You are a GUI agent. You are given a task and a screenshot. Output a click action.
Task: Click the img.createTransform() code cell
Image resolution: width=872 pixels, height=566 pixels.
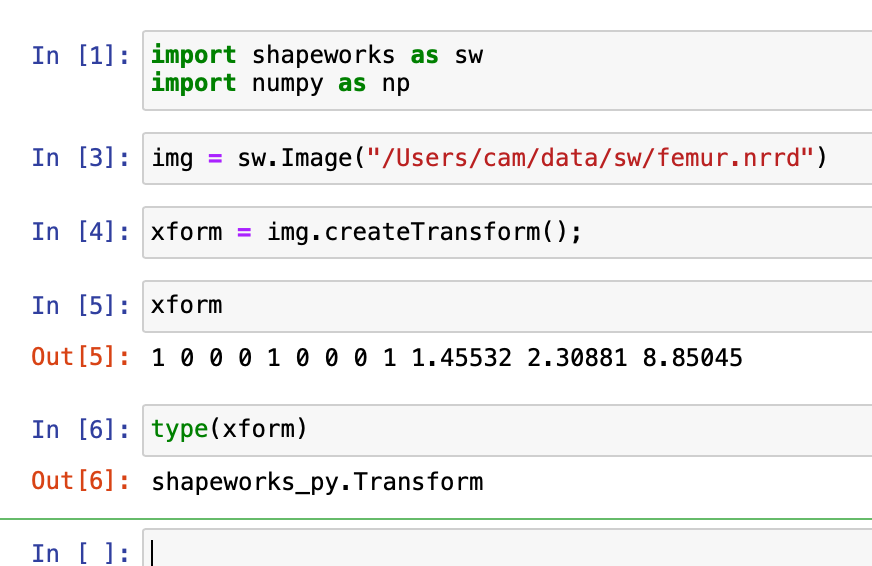(x=507, y=232)
